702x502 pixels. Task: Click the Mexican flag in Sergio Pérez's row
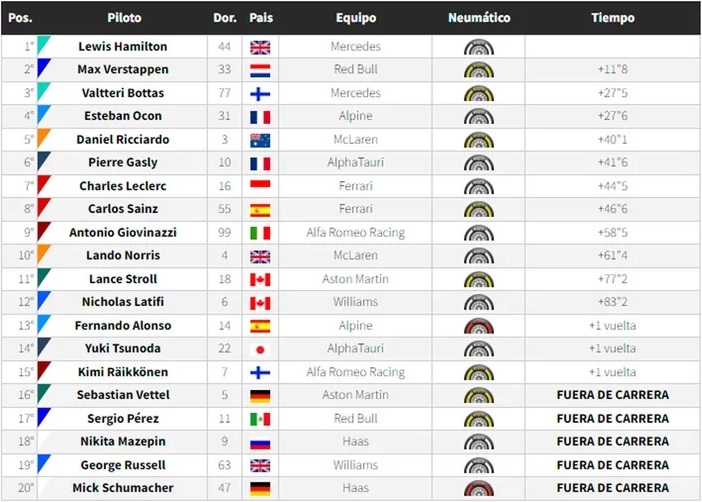pyautogui.click(x=260, y=419)
